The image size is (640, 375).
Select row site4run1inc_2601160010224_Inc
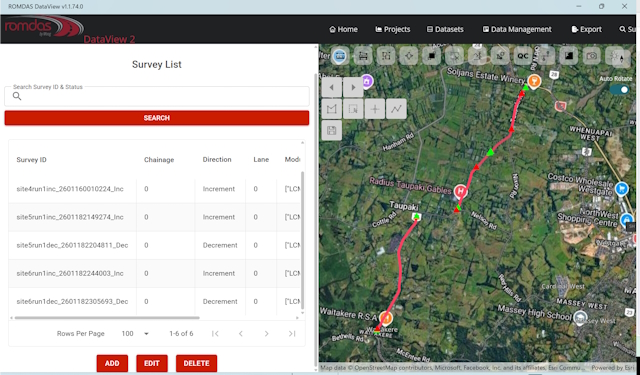pyautogui.click(x=155, y=189)
